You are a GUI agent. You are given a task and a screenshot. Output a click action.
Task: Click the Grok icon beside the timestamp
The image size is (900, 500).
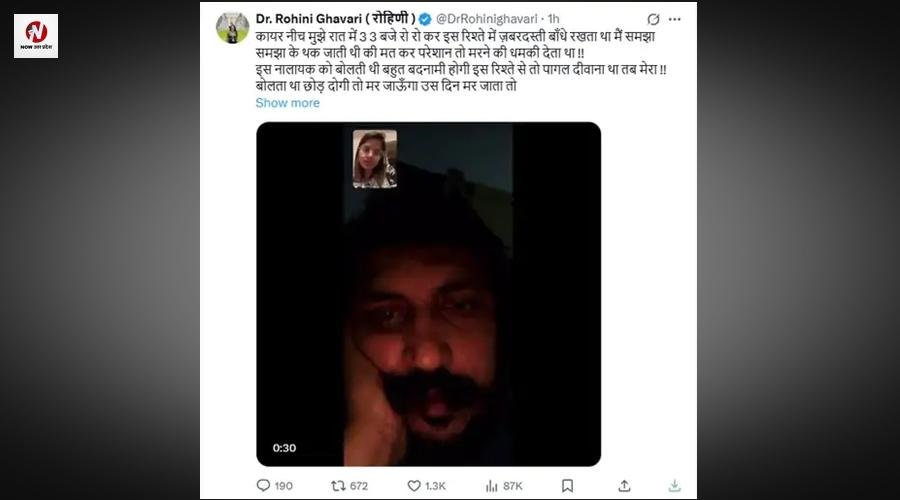653,19
